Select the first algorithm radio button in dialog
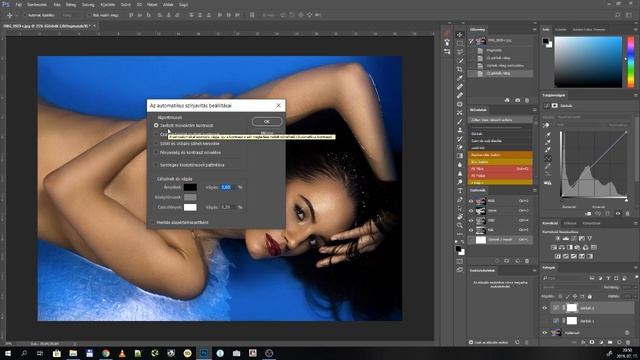Viewport: 640px width, 360px height. point(156,125)
